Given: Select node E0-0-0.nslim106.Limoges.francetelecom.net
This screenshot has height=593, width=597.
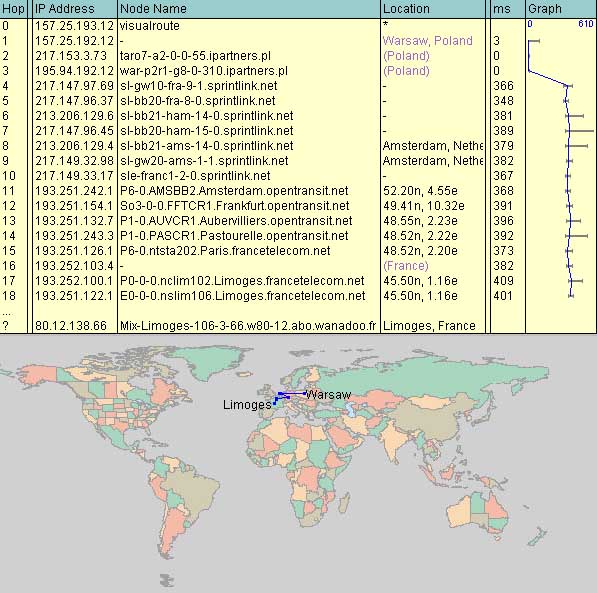Looking at the screenshot, I should click(242, 296).
